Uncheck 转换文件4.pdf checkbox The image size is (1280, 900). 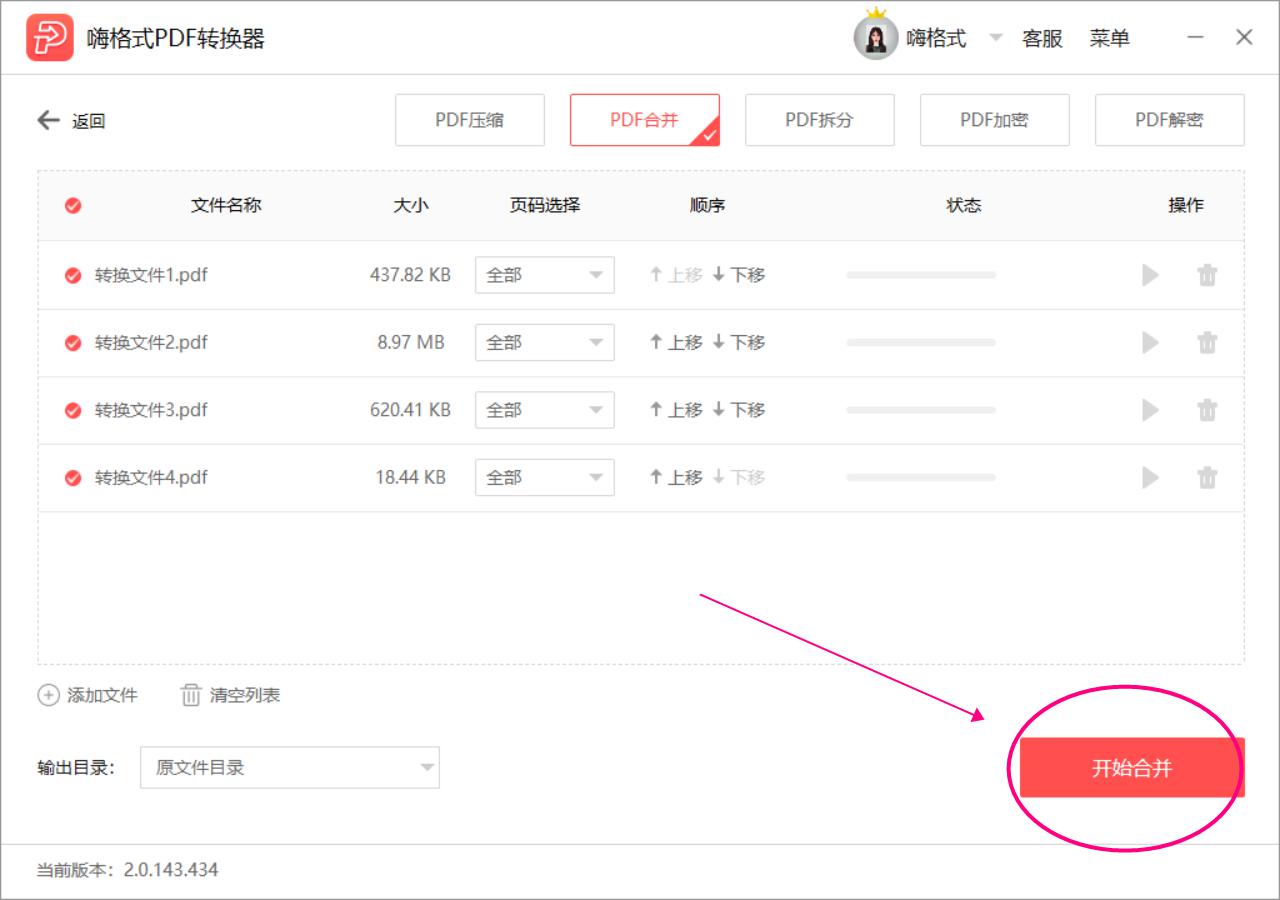point(73,478)
